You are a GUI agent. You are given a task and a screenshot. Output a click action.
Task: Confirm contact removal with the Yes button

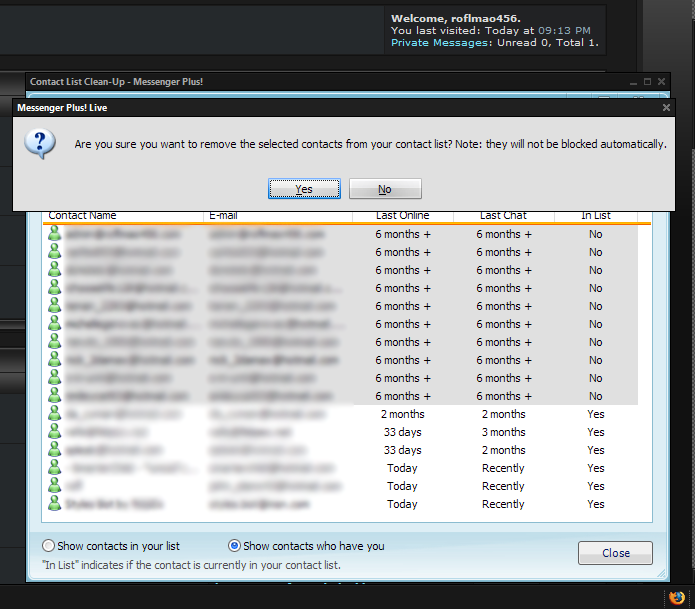click(304, 189)
